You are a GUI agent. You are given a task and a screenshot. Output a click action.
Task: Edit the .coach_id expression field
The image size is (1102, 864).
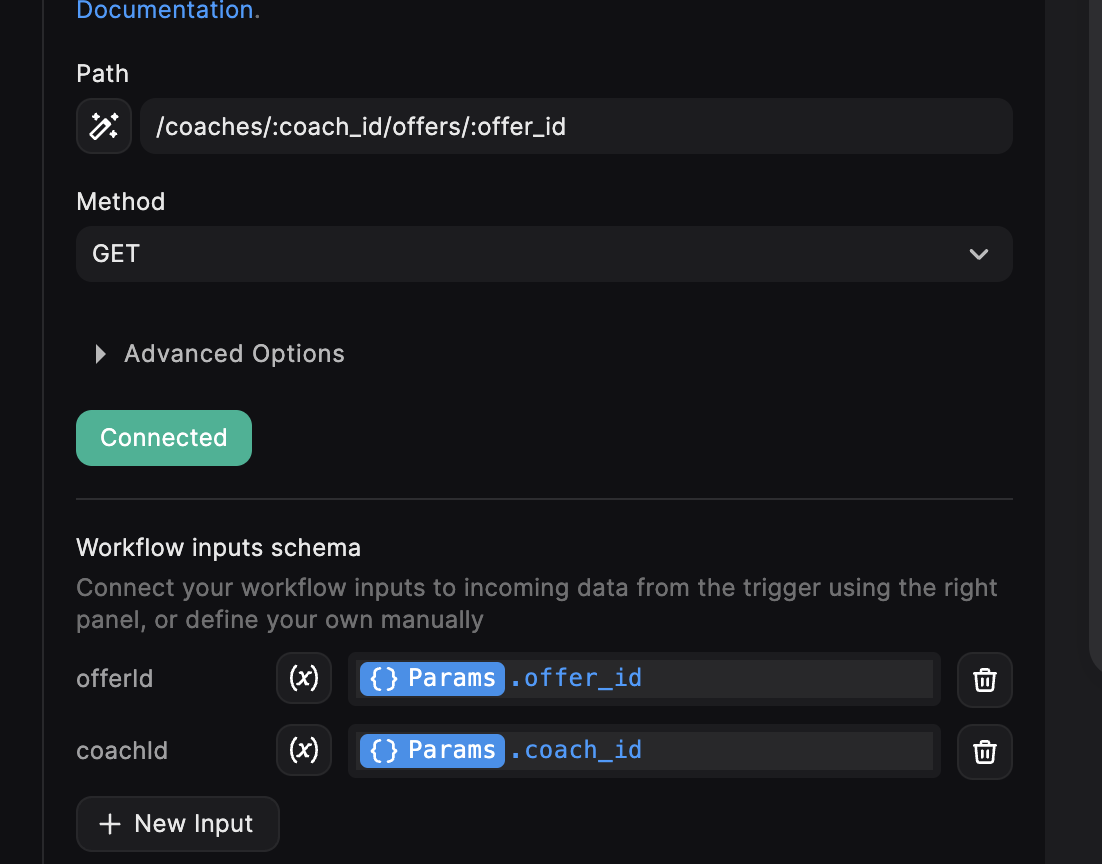[x=644, y=751]
